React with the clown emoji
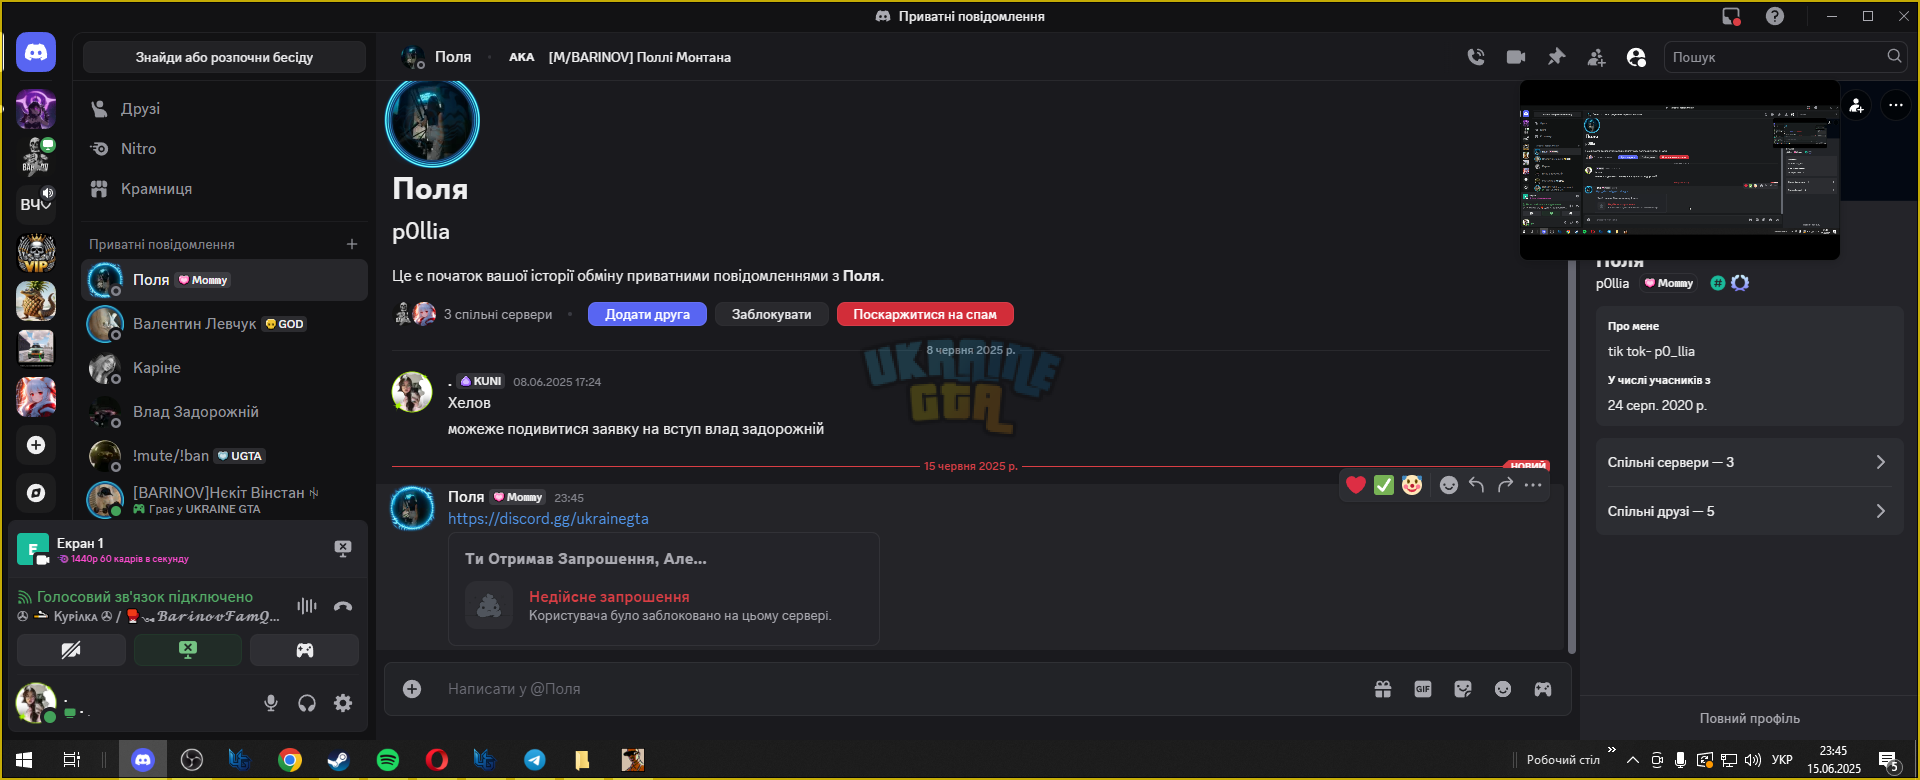The width and height of the screenshot is (1920, 780). pyautogui.click(x=1412, y=485)
